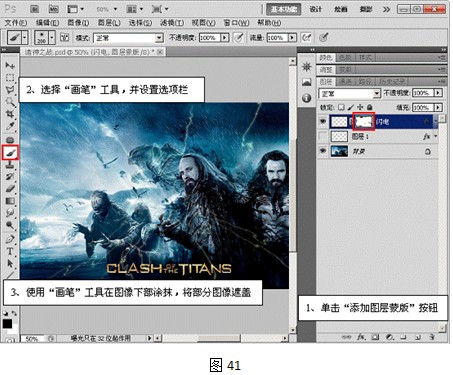Open the info panel icon
The height and width of the screenshot is (375, 453).
tap(306, 98)
